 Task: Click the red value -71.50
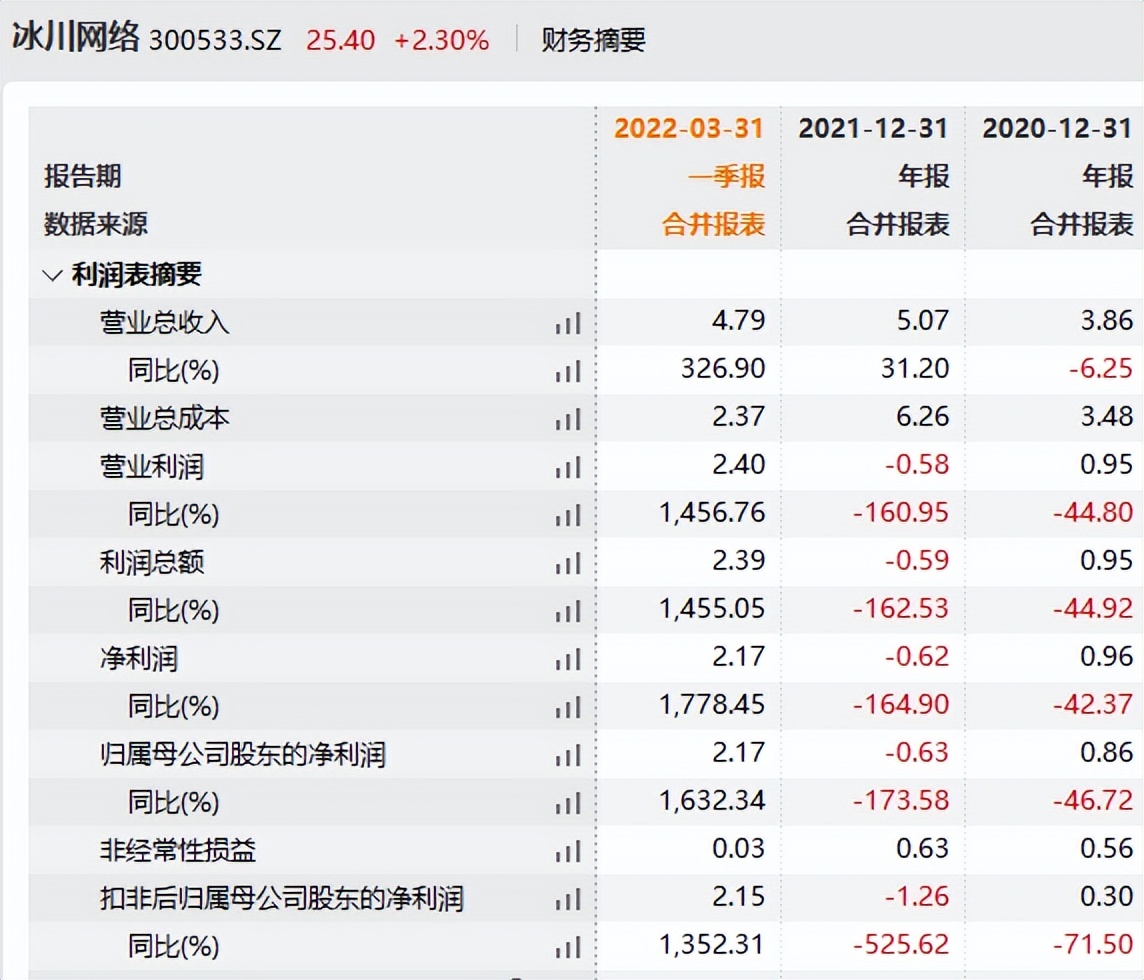pyautogui.click(x=1093, y=945)
